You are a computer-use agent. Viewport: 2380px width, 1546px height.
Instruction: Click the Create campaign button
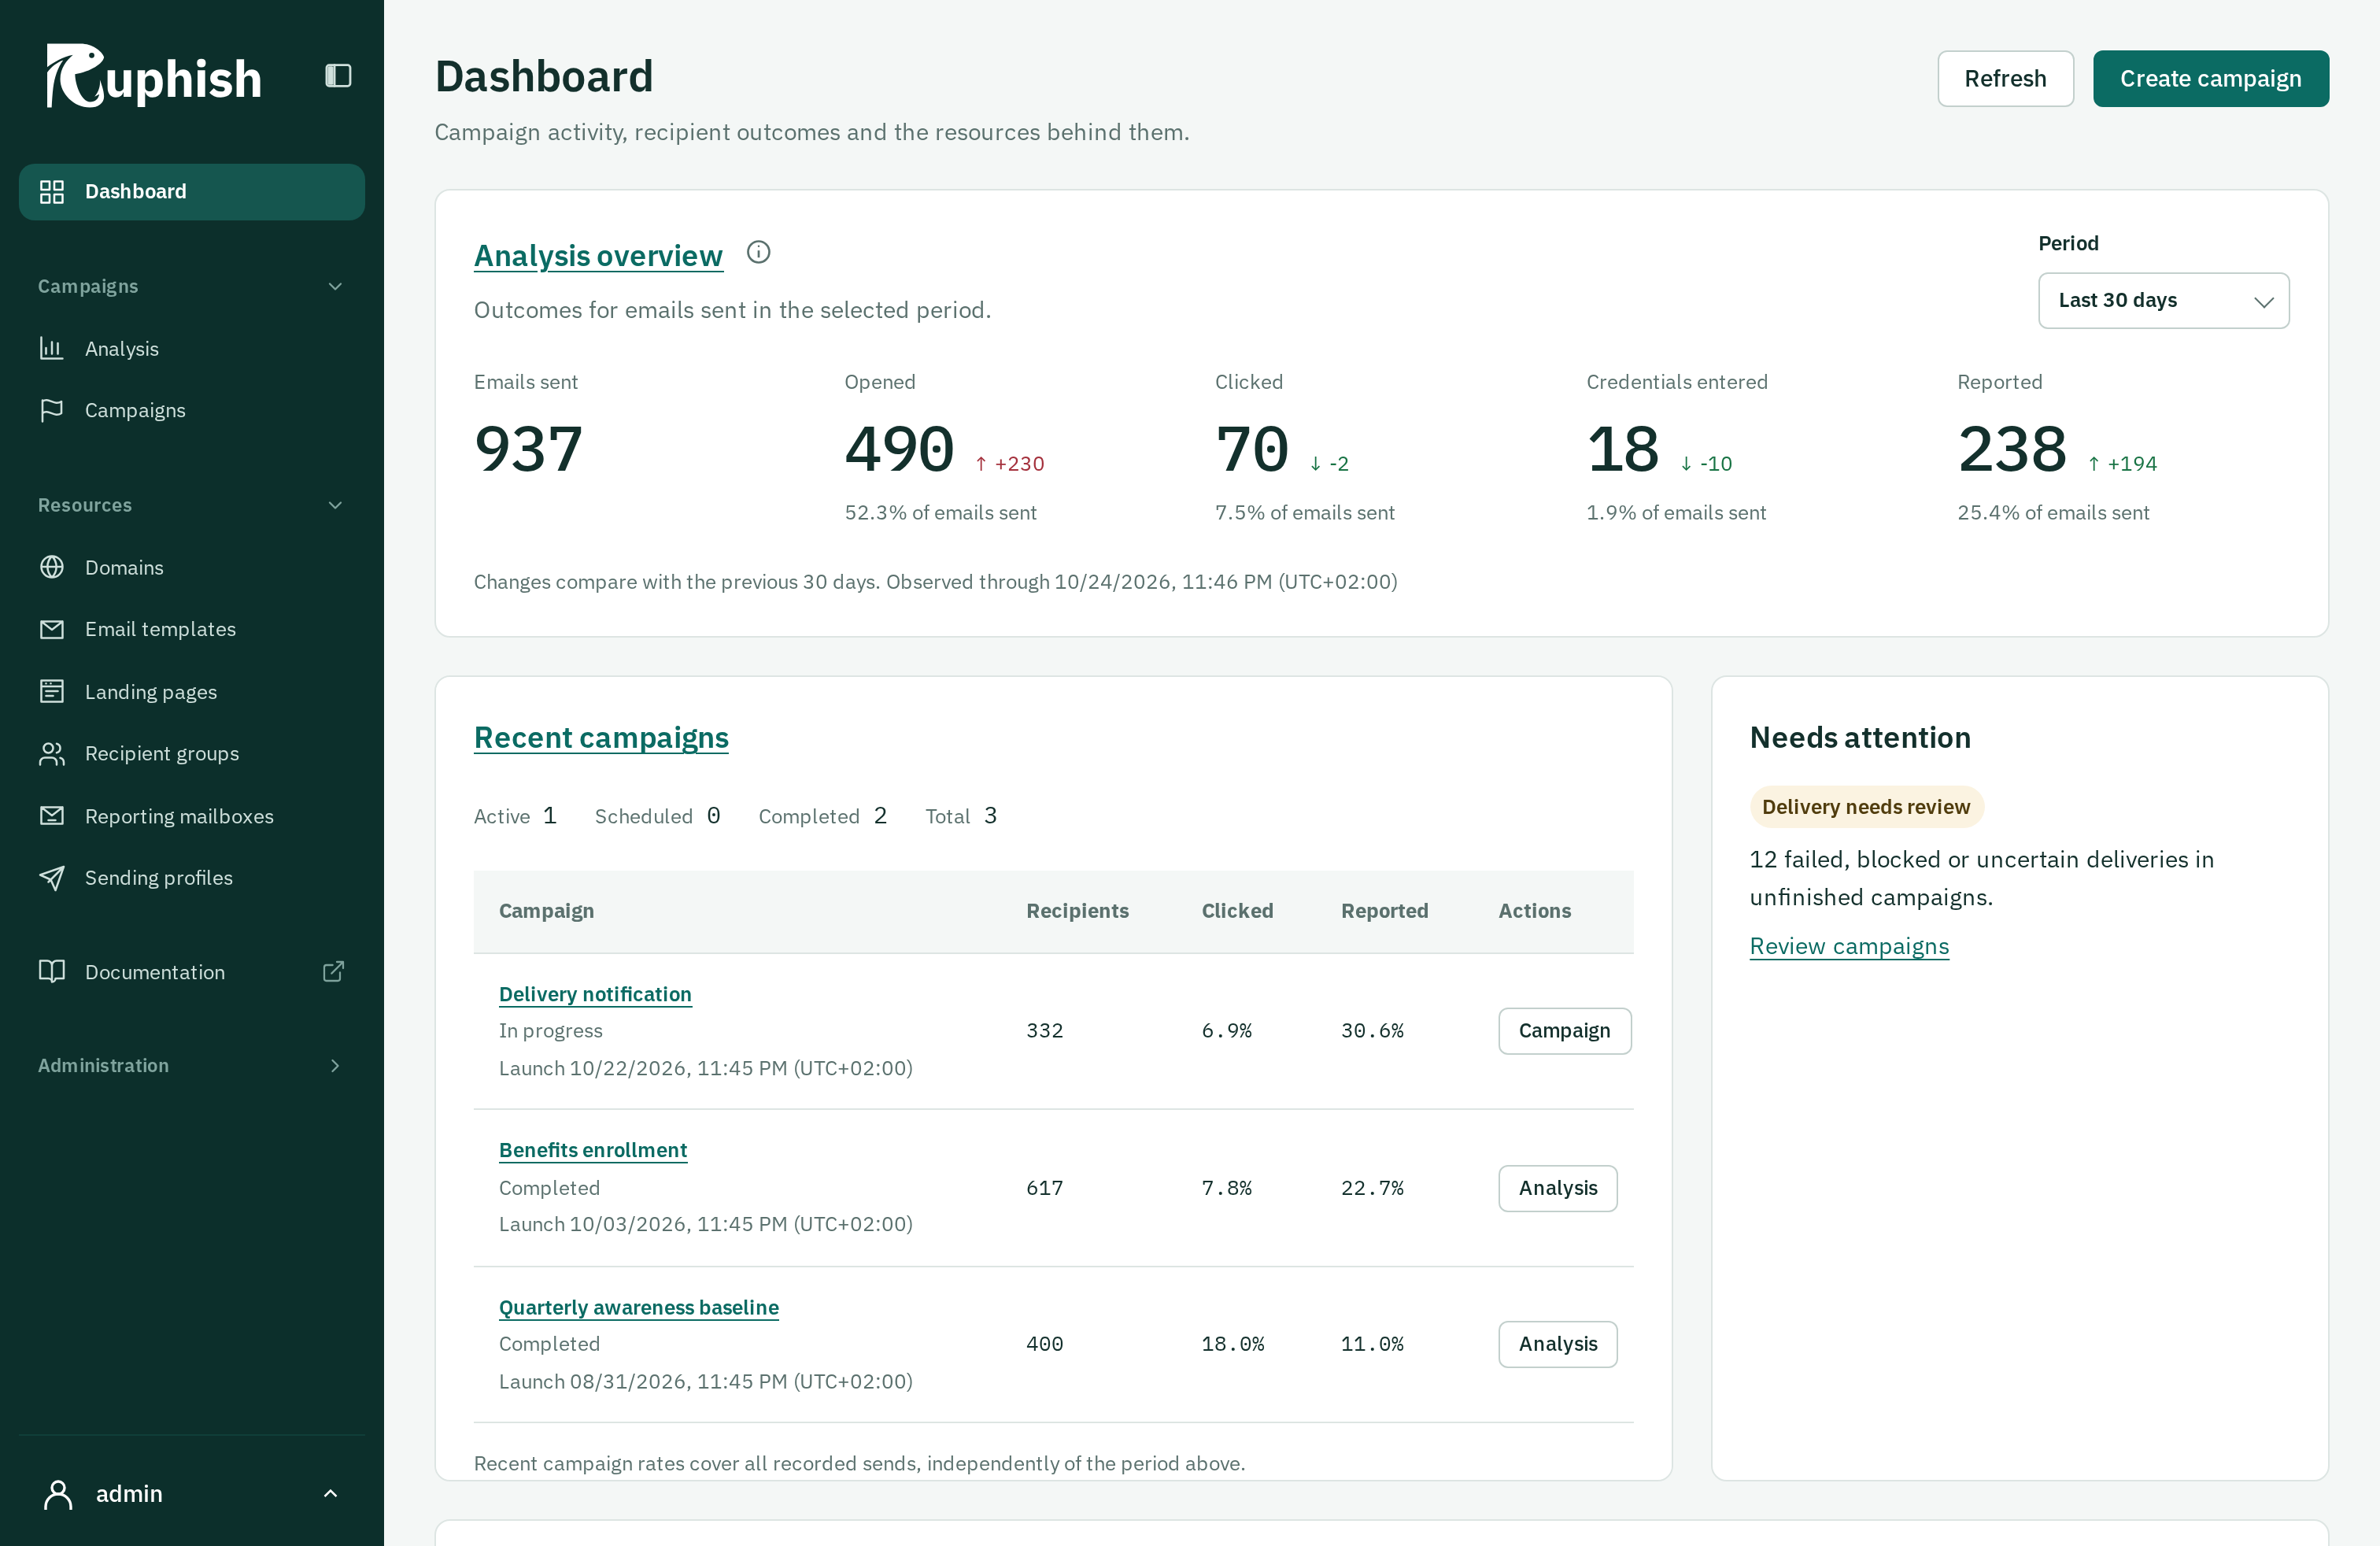click(2211, 78)
